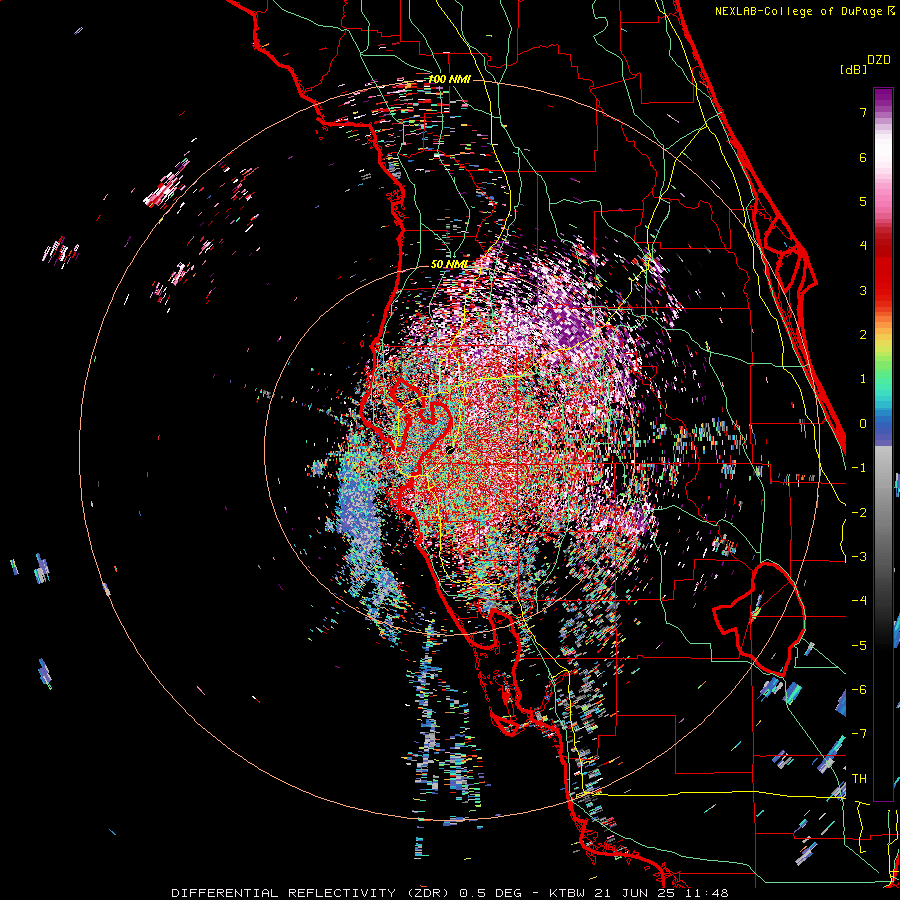Click the DZD legend title
The height and width of the screenshot is (900, 900).
[x=879, y=60]
